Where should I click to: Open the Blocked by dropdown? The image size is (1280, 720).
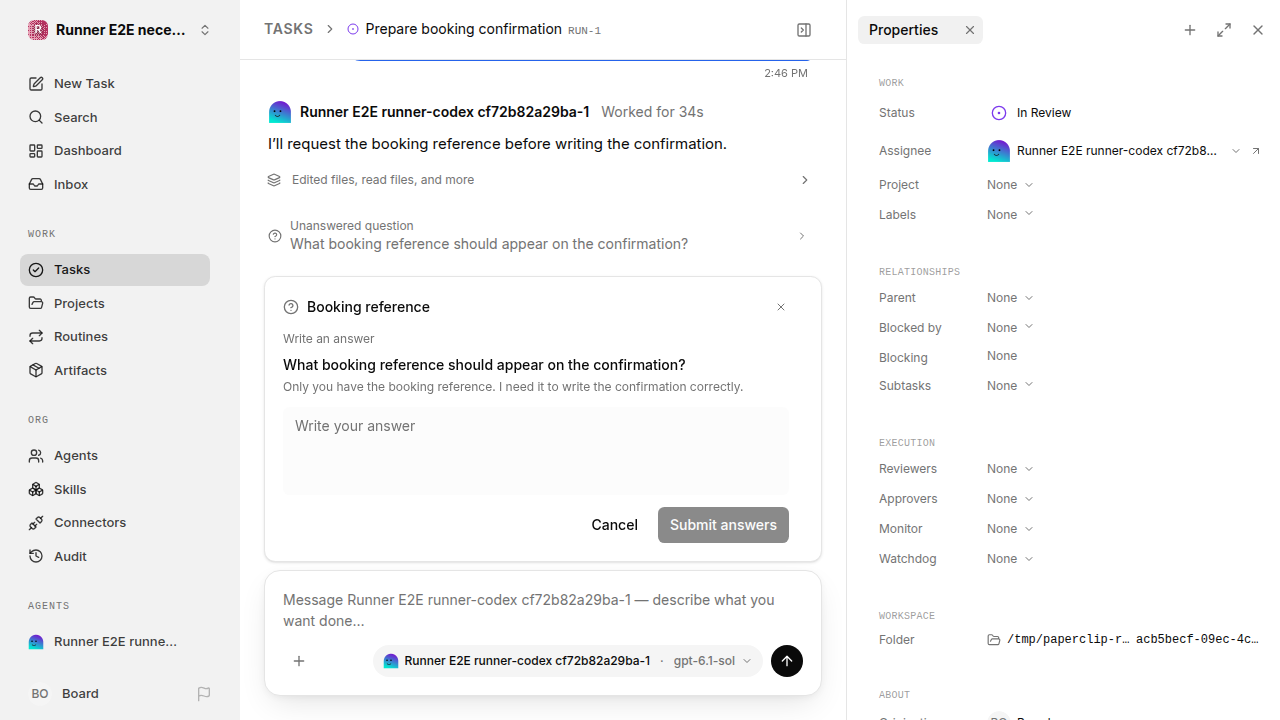pos(1010,328)
